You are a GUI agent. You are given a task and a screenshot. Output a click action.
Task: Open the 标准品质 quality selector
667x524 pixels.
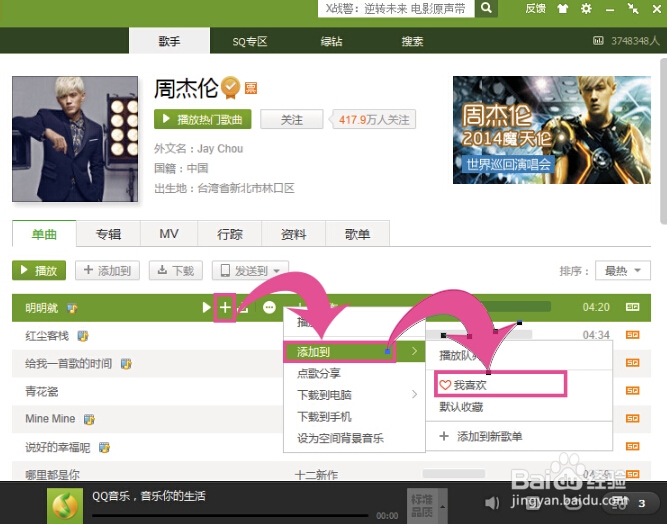[427, 506]
